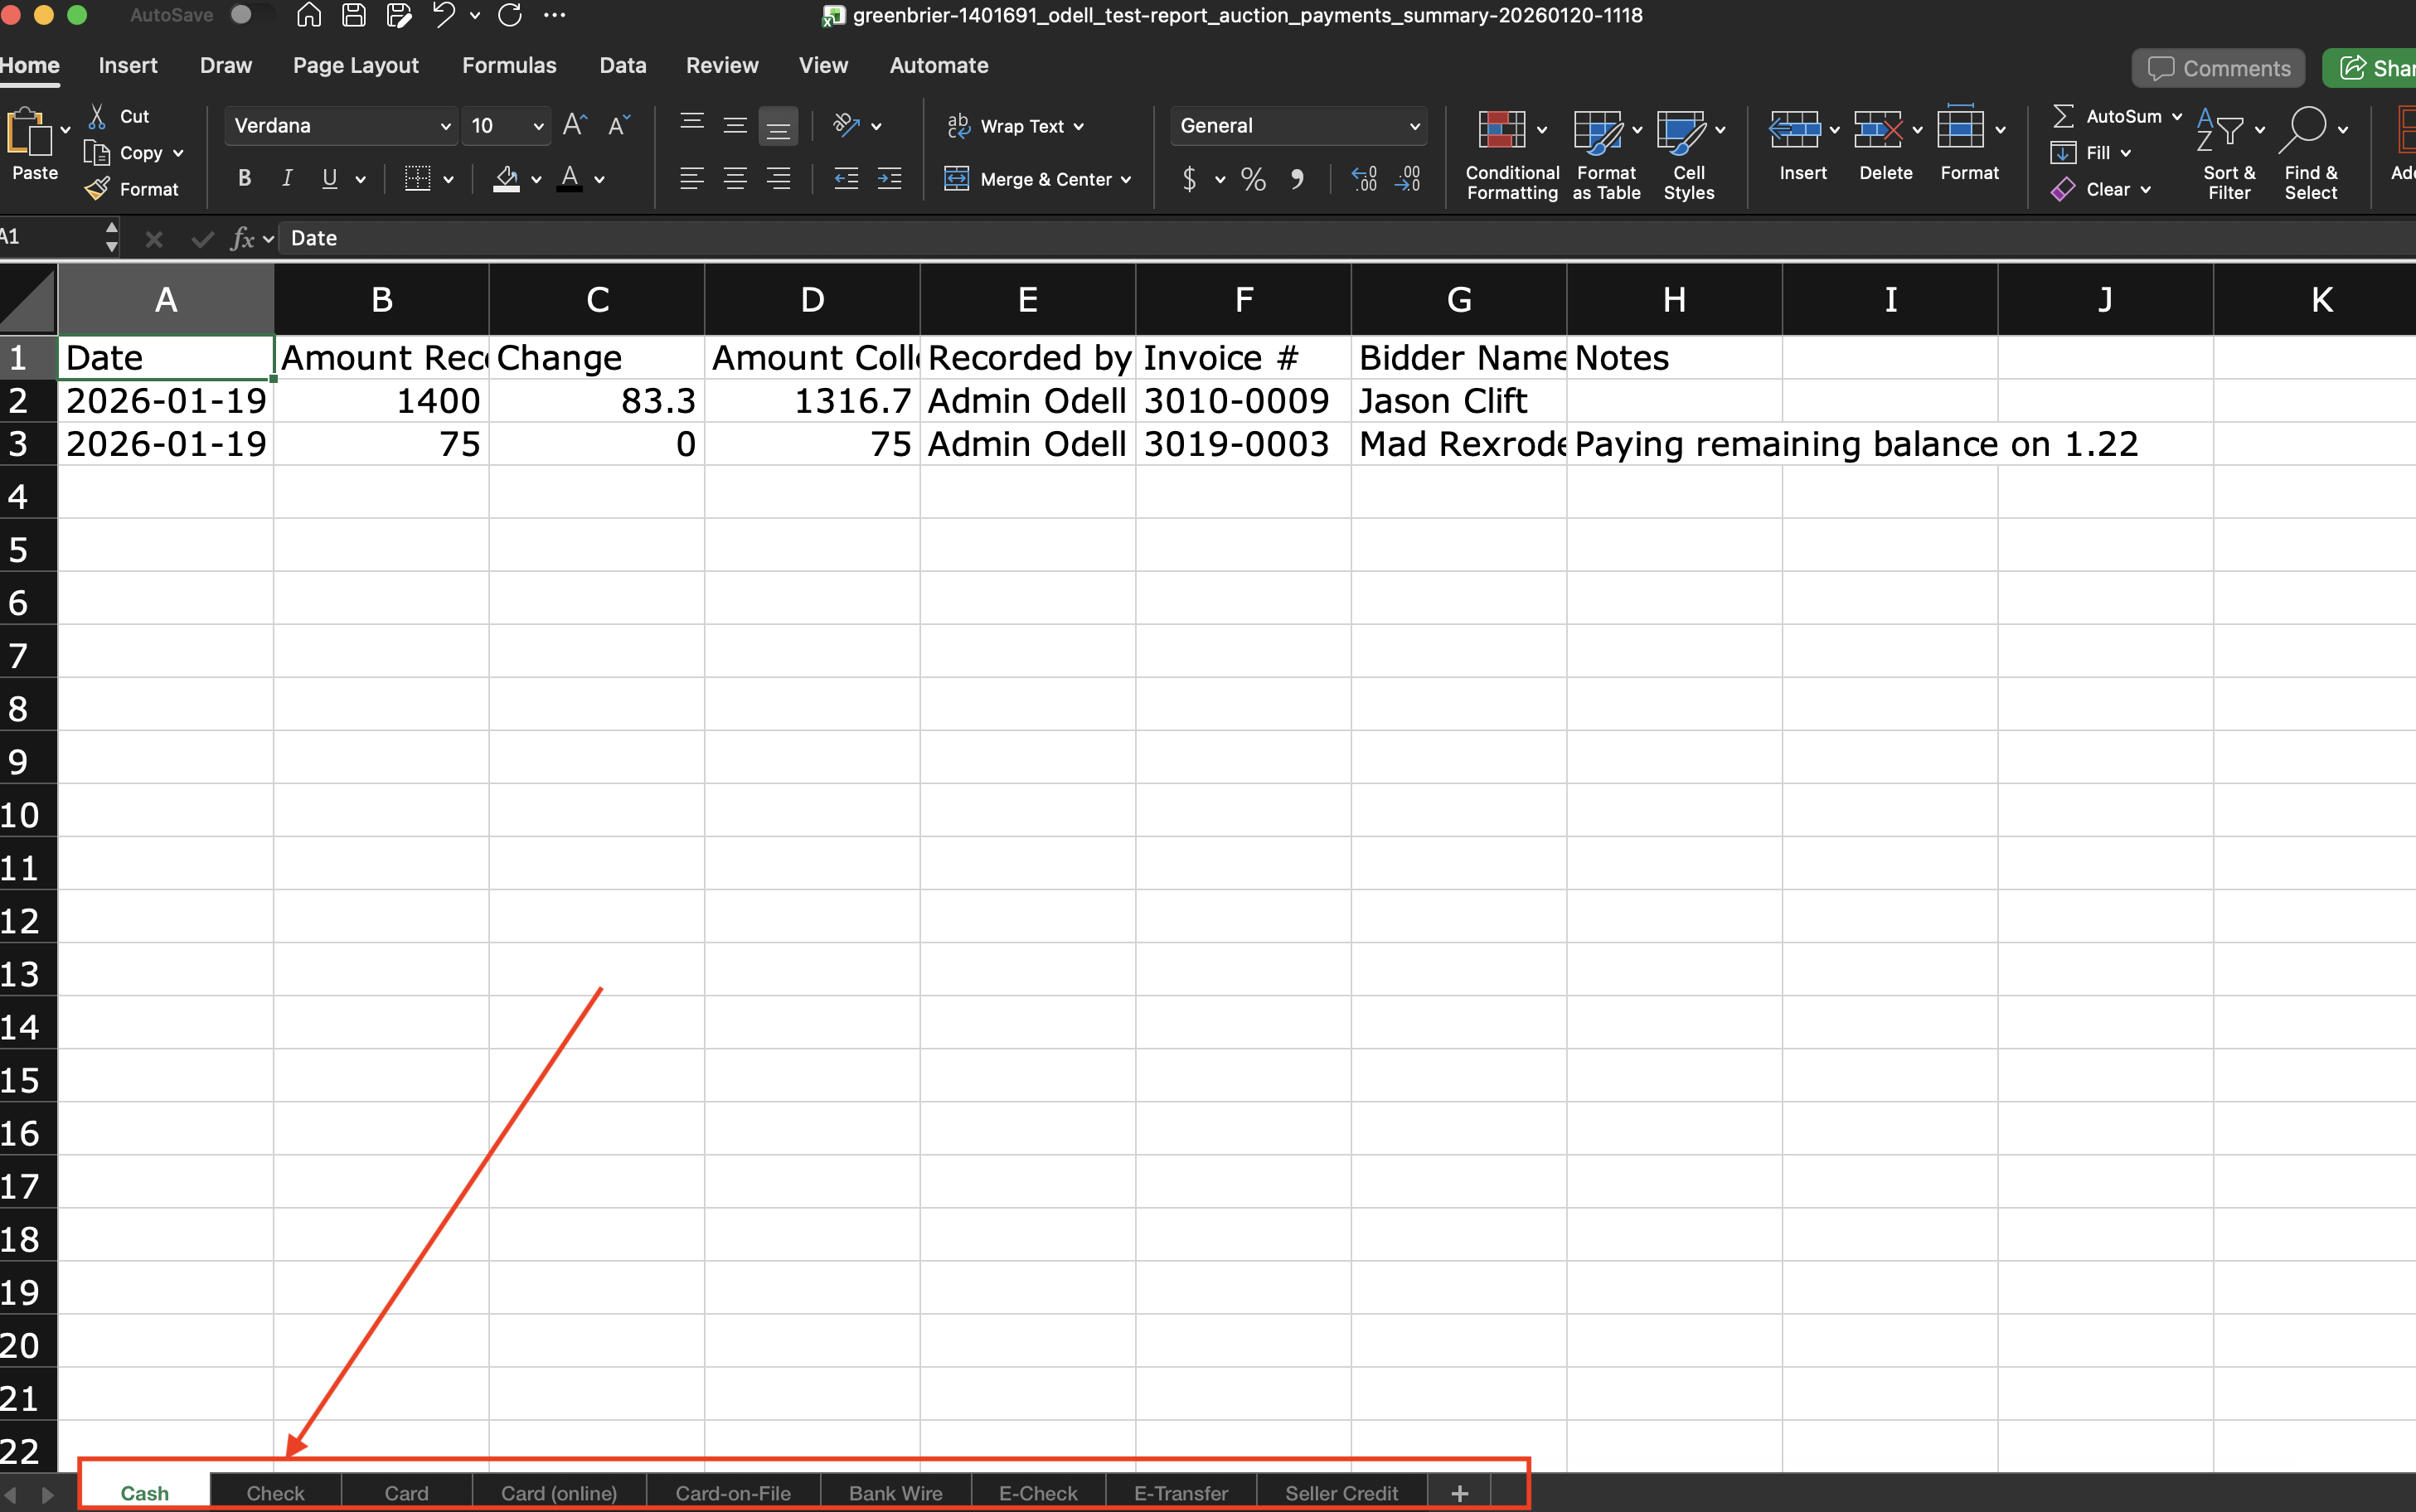Open the font size dropdown
This screenshot has width=2416, height=1512.
pyautogui.click(x=538, y=126)
